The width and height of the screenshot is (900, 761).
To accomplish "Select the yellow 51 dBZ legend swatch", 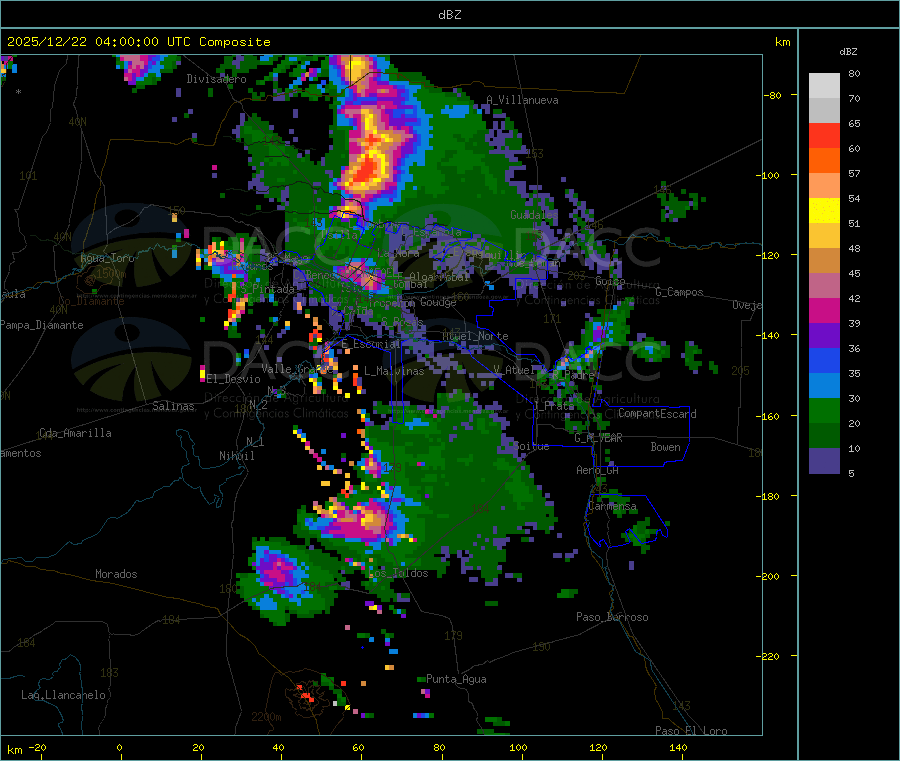I will (824, 211).
